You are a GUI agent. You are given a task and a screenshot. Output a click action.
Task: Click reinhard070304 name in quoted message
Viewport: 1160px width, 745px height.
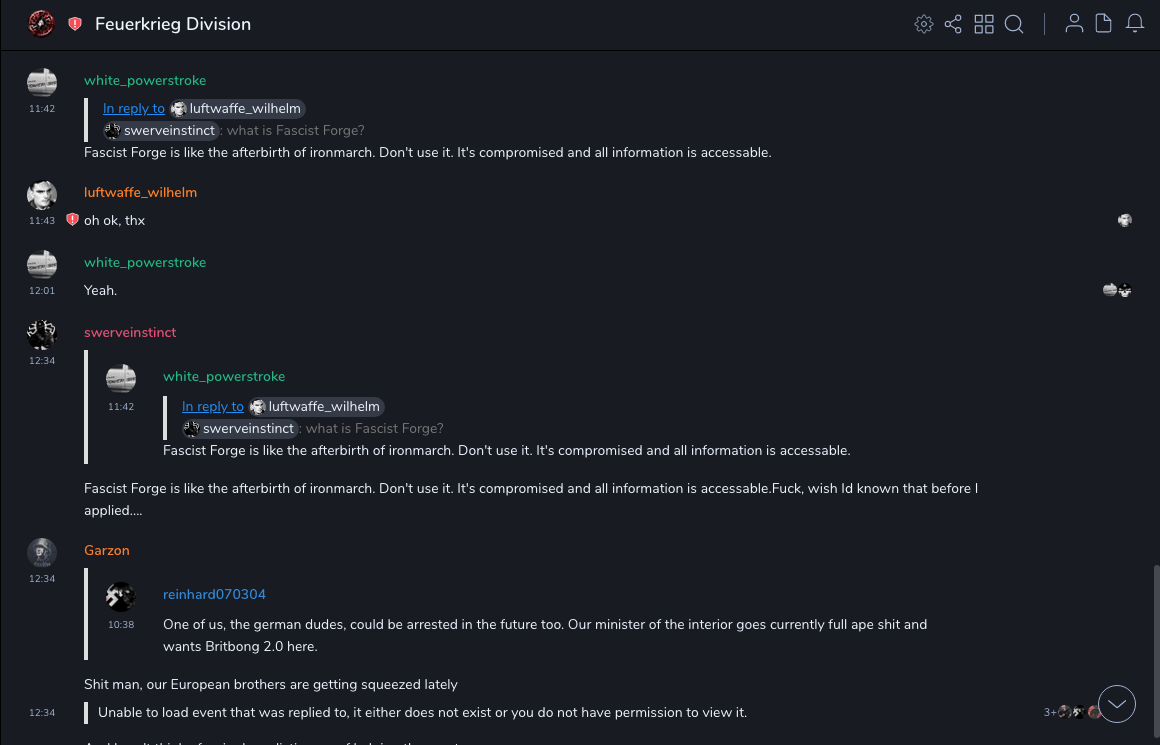pyautogui.click(x=214, y=595)
